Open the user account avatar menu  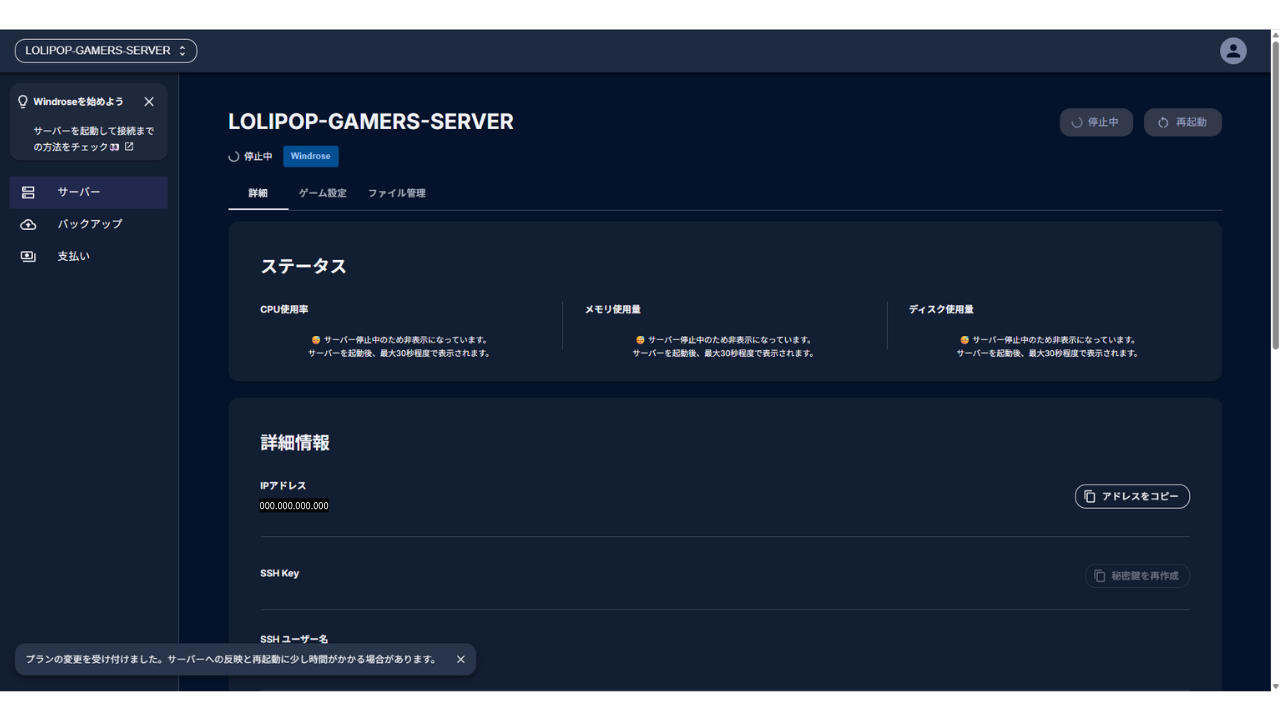click(1233, 51)
